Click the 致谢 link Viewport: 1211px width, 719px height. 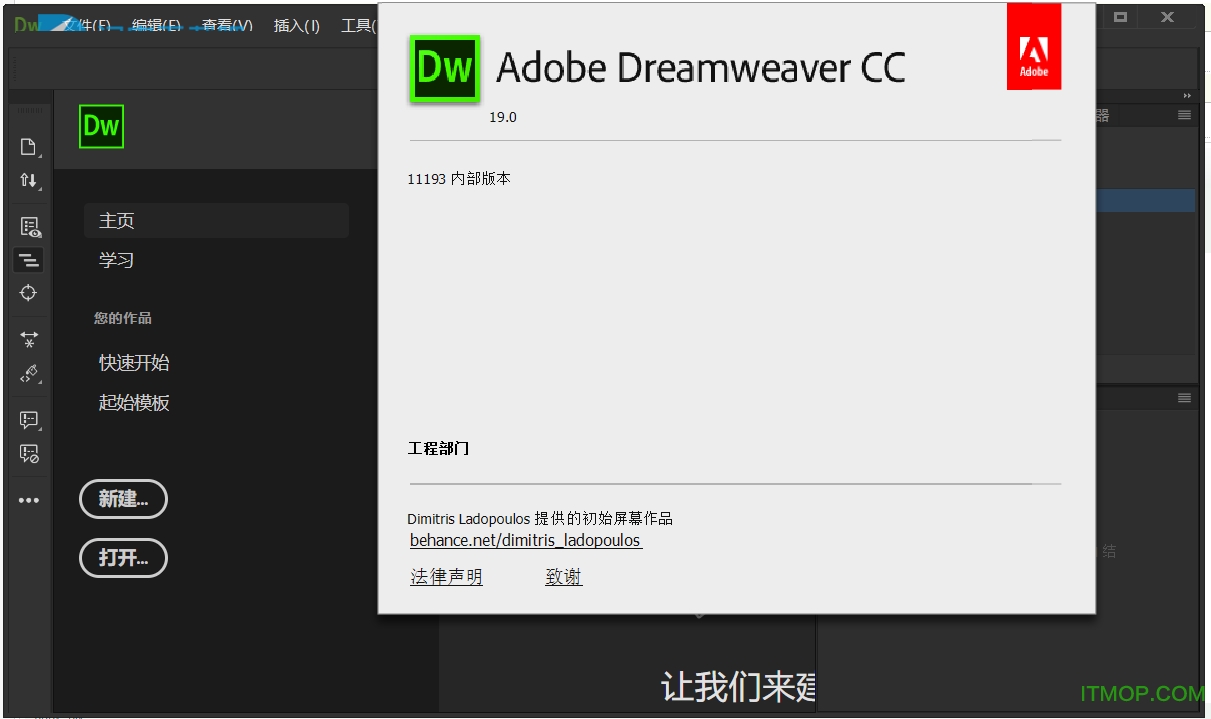coord(563,576)
